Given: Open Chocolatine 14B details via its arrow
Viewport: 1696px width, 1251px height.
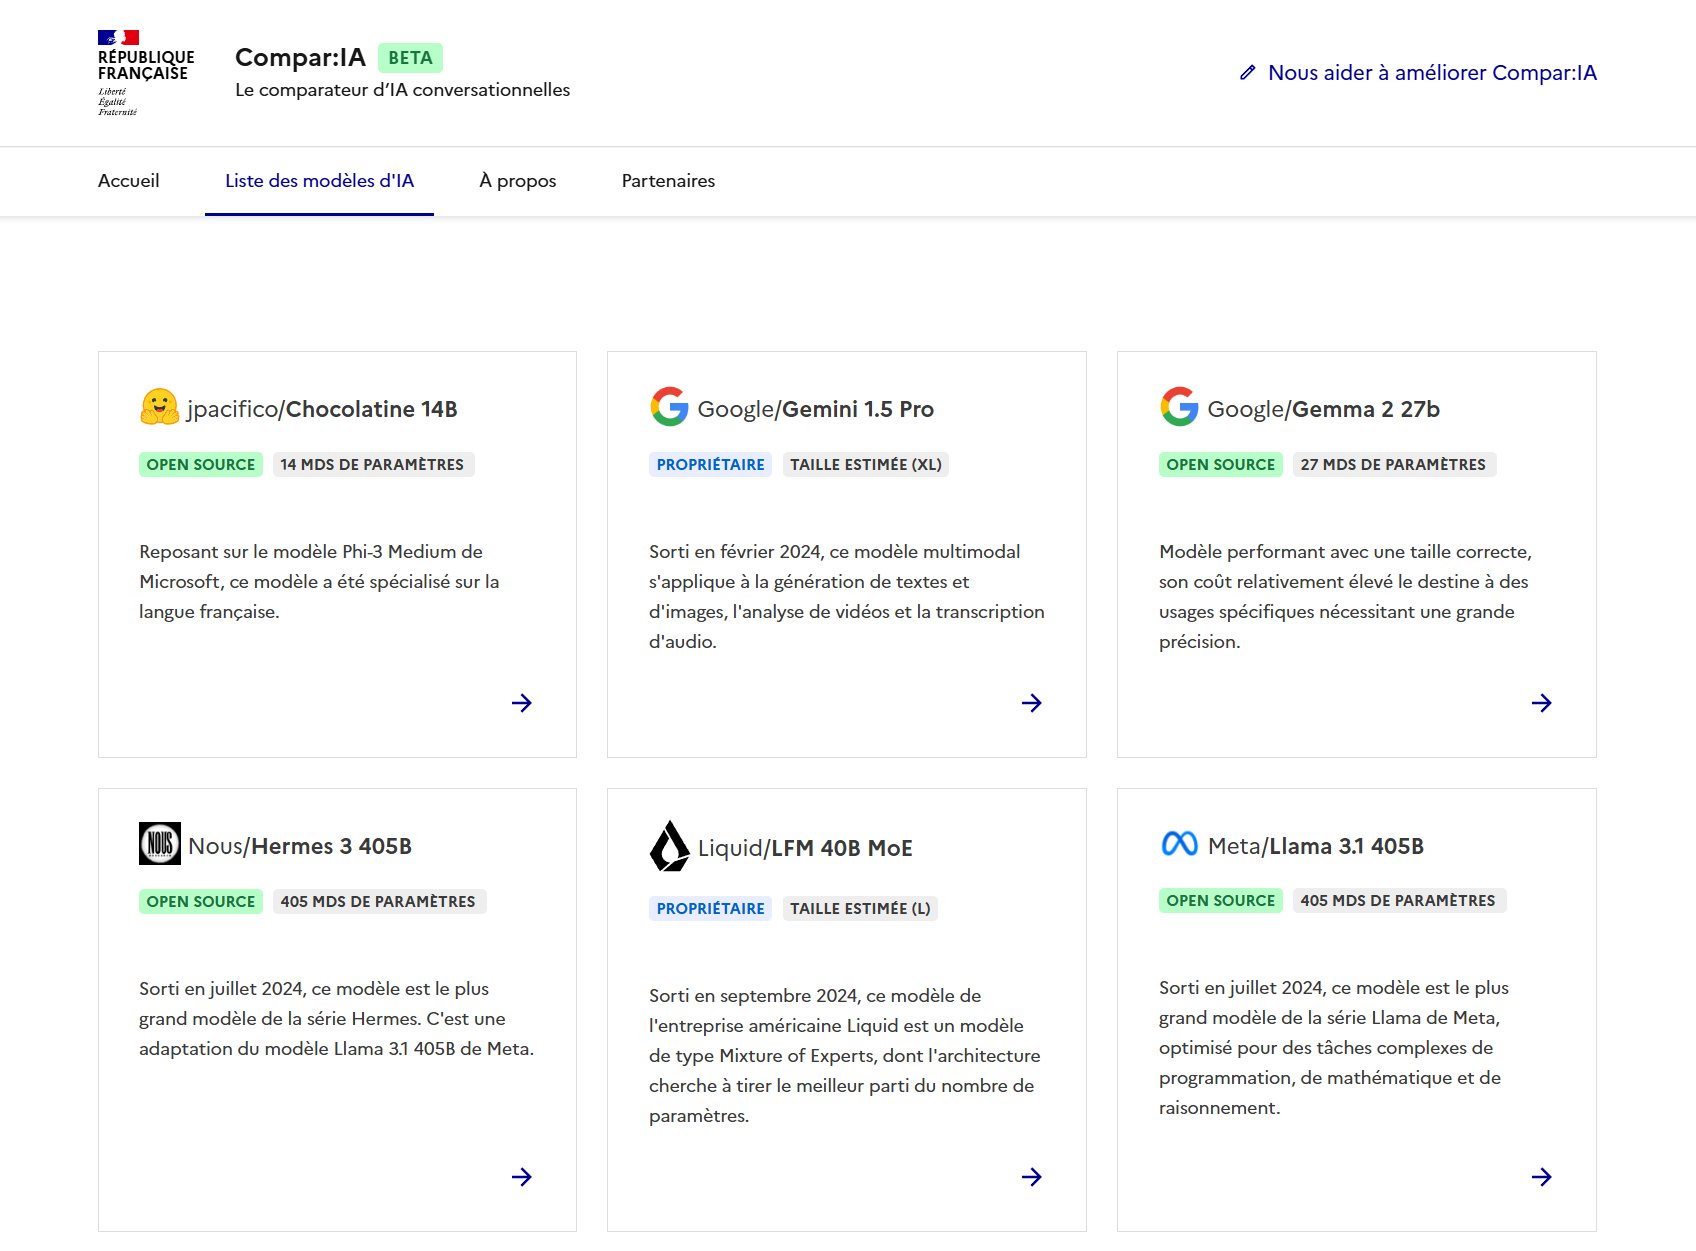Looking at the screenshot, I should pyautogui.click(x=521, y=703).
